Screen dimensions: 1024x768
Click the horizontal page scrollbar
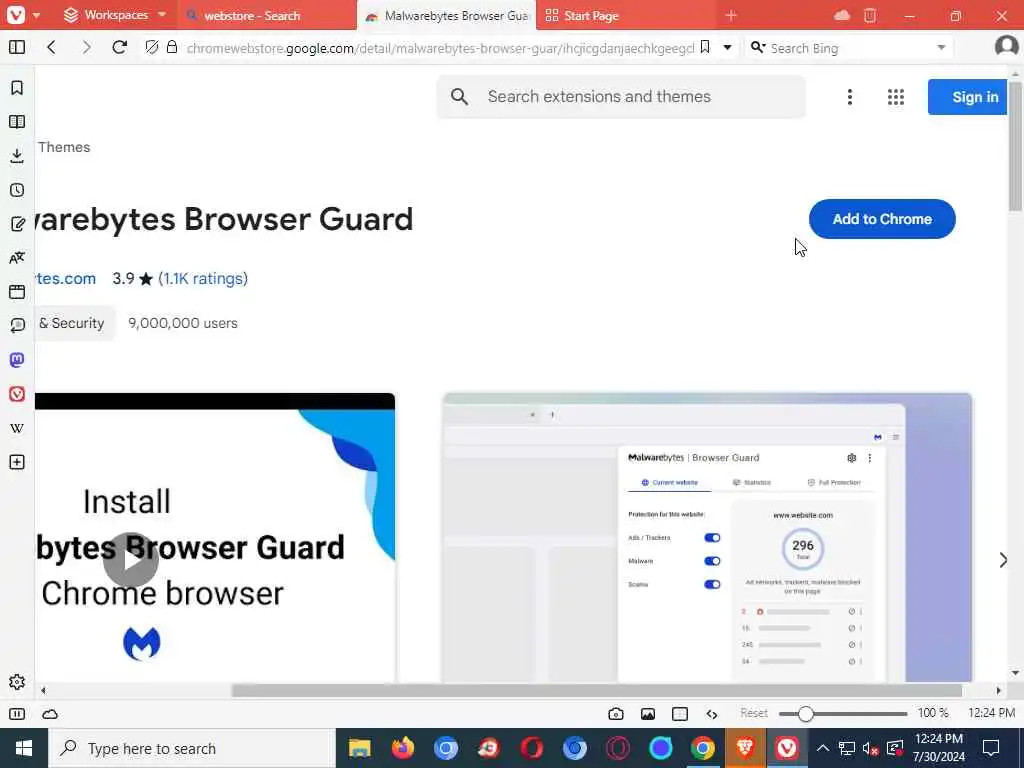click(x=596, y=690)
